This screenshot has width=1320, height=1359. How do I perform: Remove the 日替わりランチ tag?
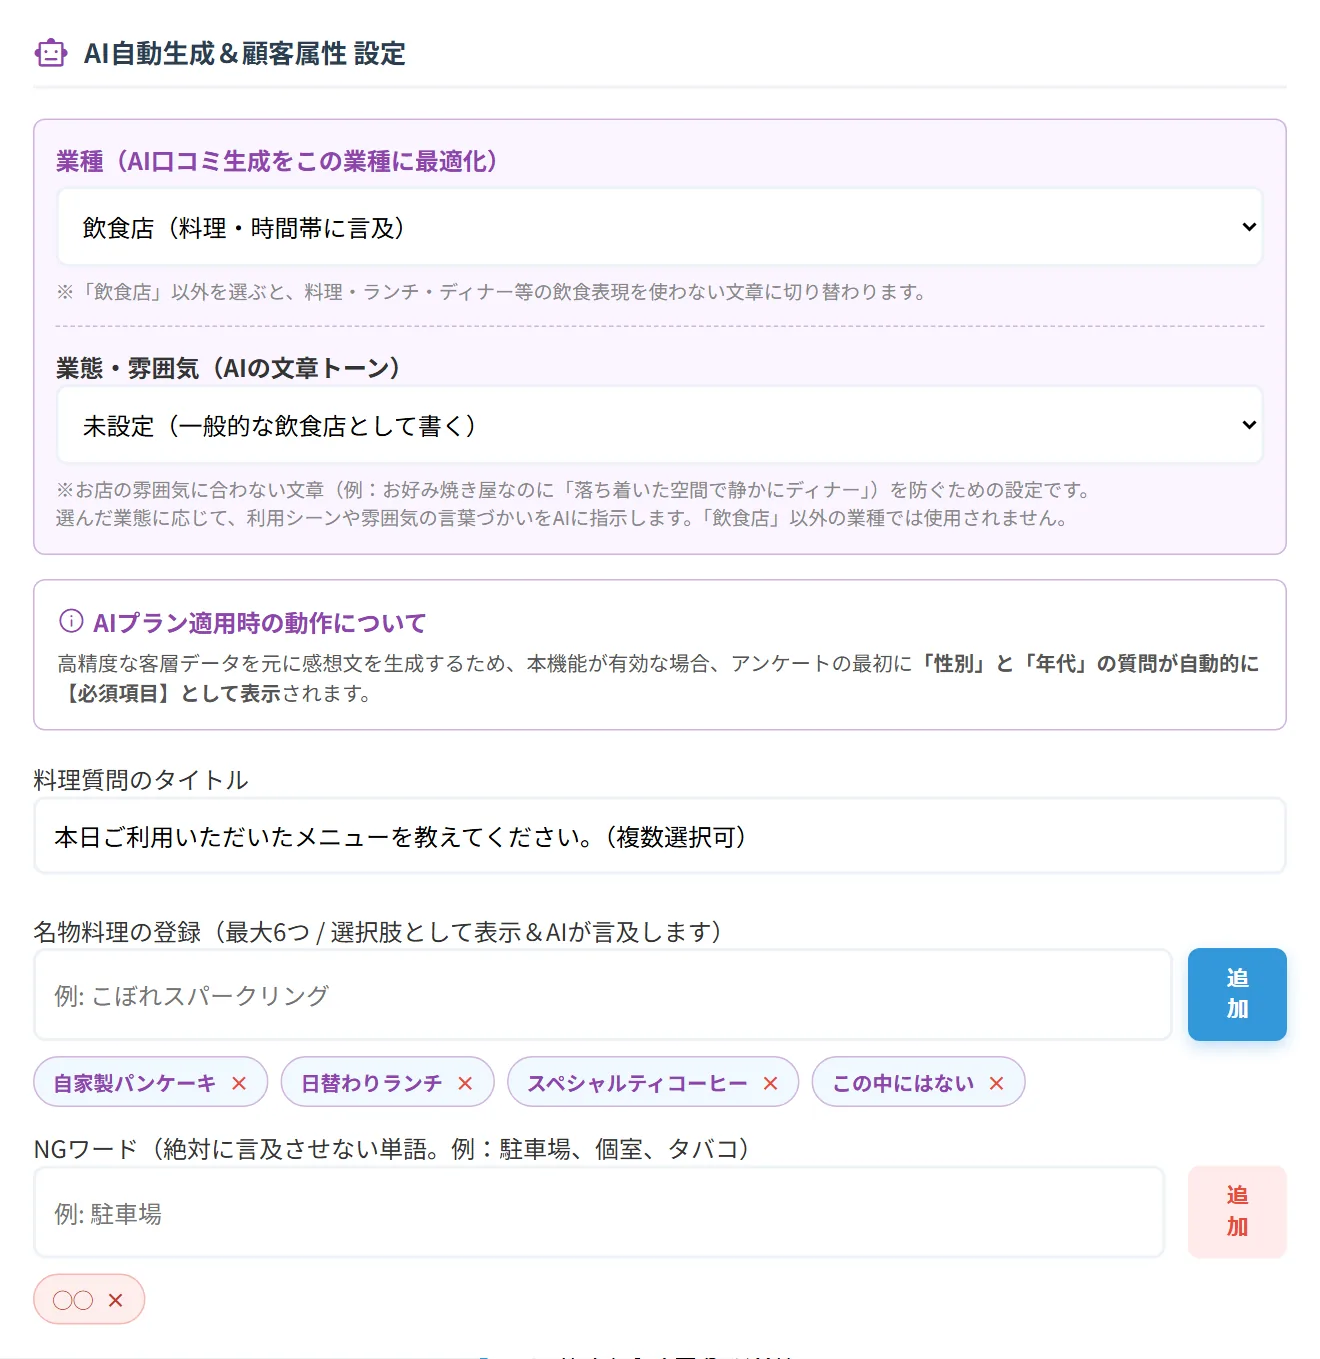coord(465,1083)
